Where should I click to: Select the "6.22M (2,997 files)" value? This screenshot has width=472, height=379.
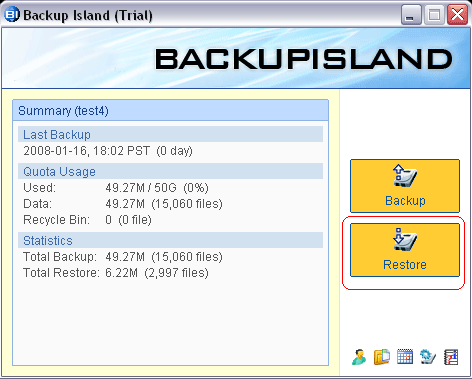coord(157,273)
